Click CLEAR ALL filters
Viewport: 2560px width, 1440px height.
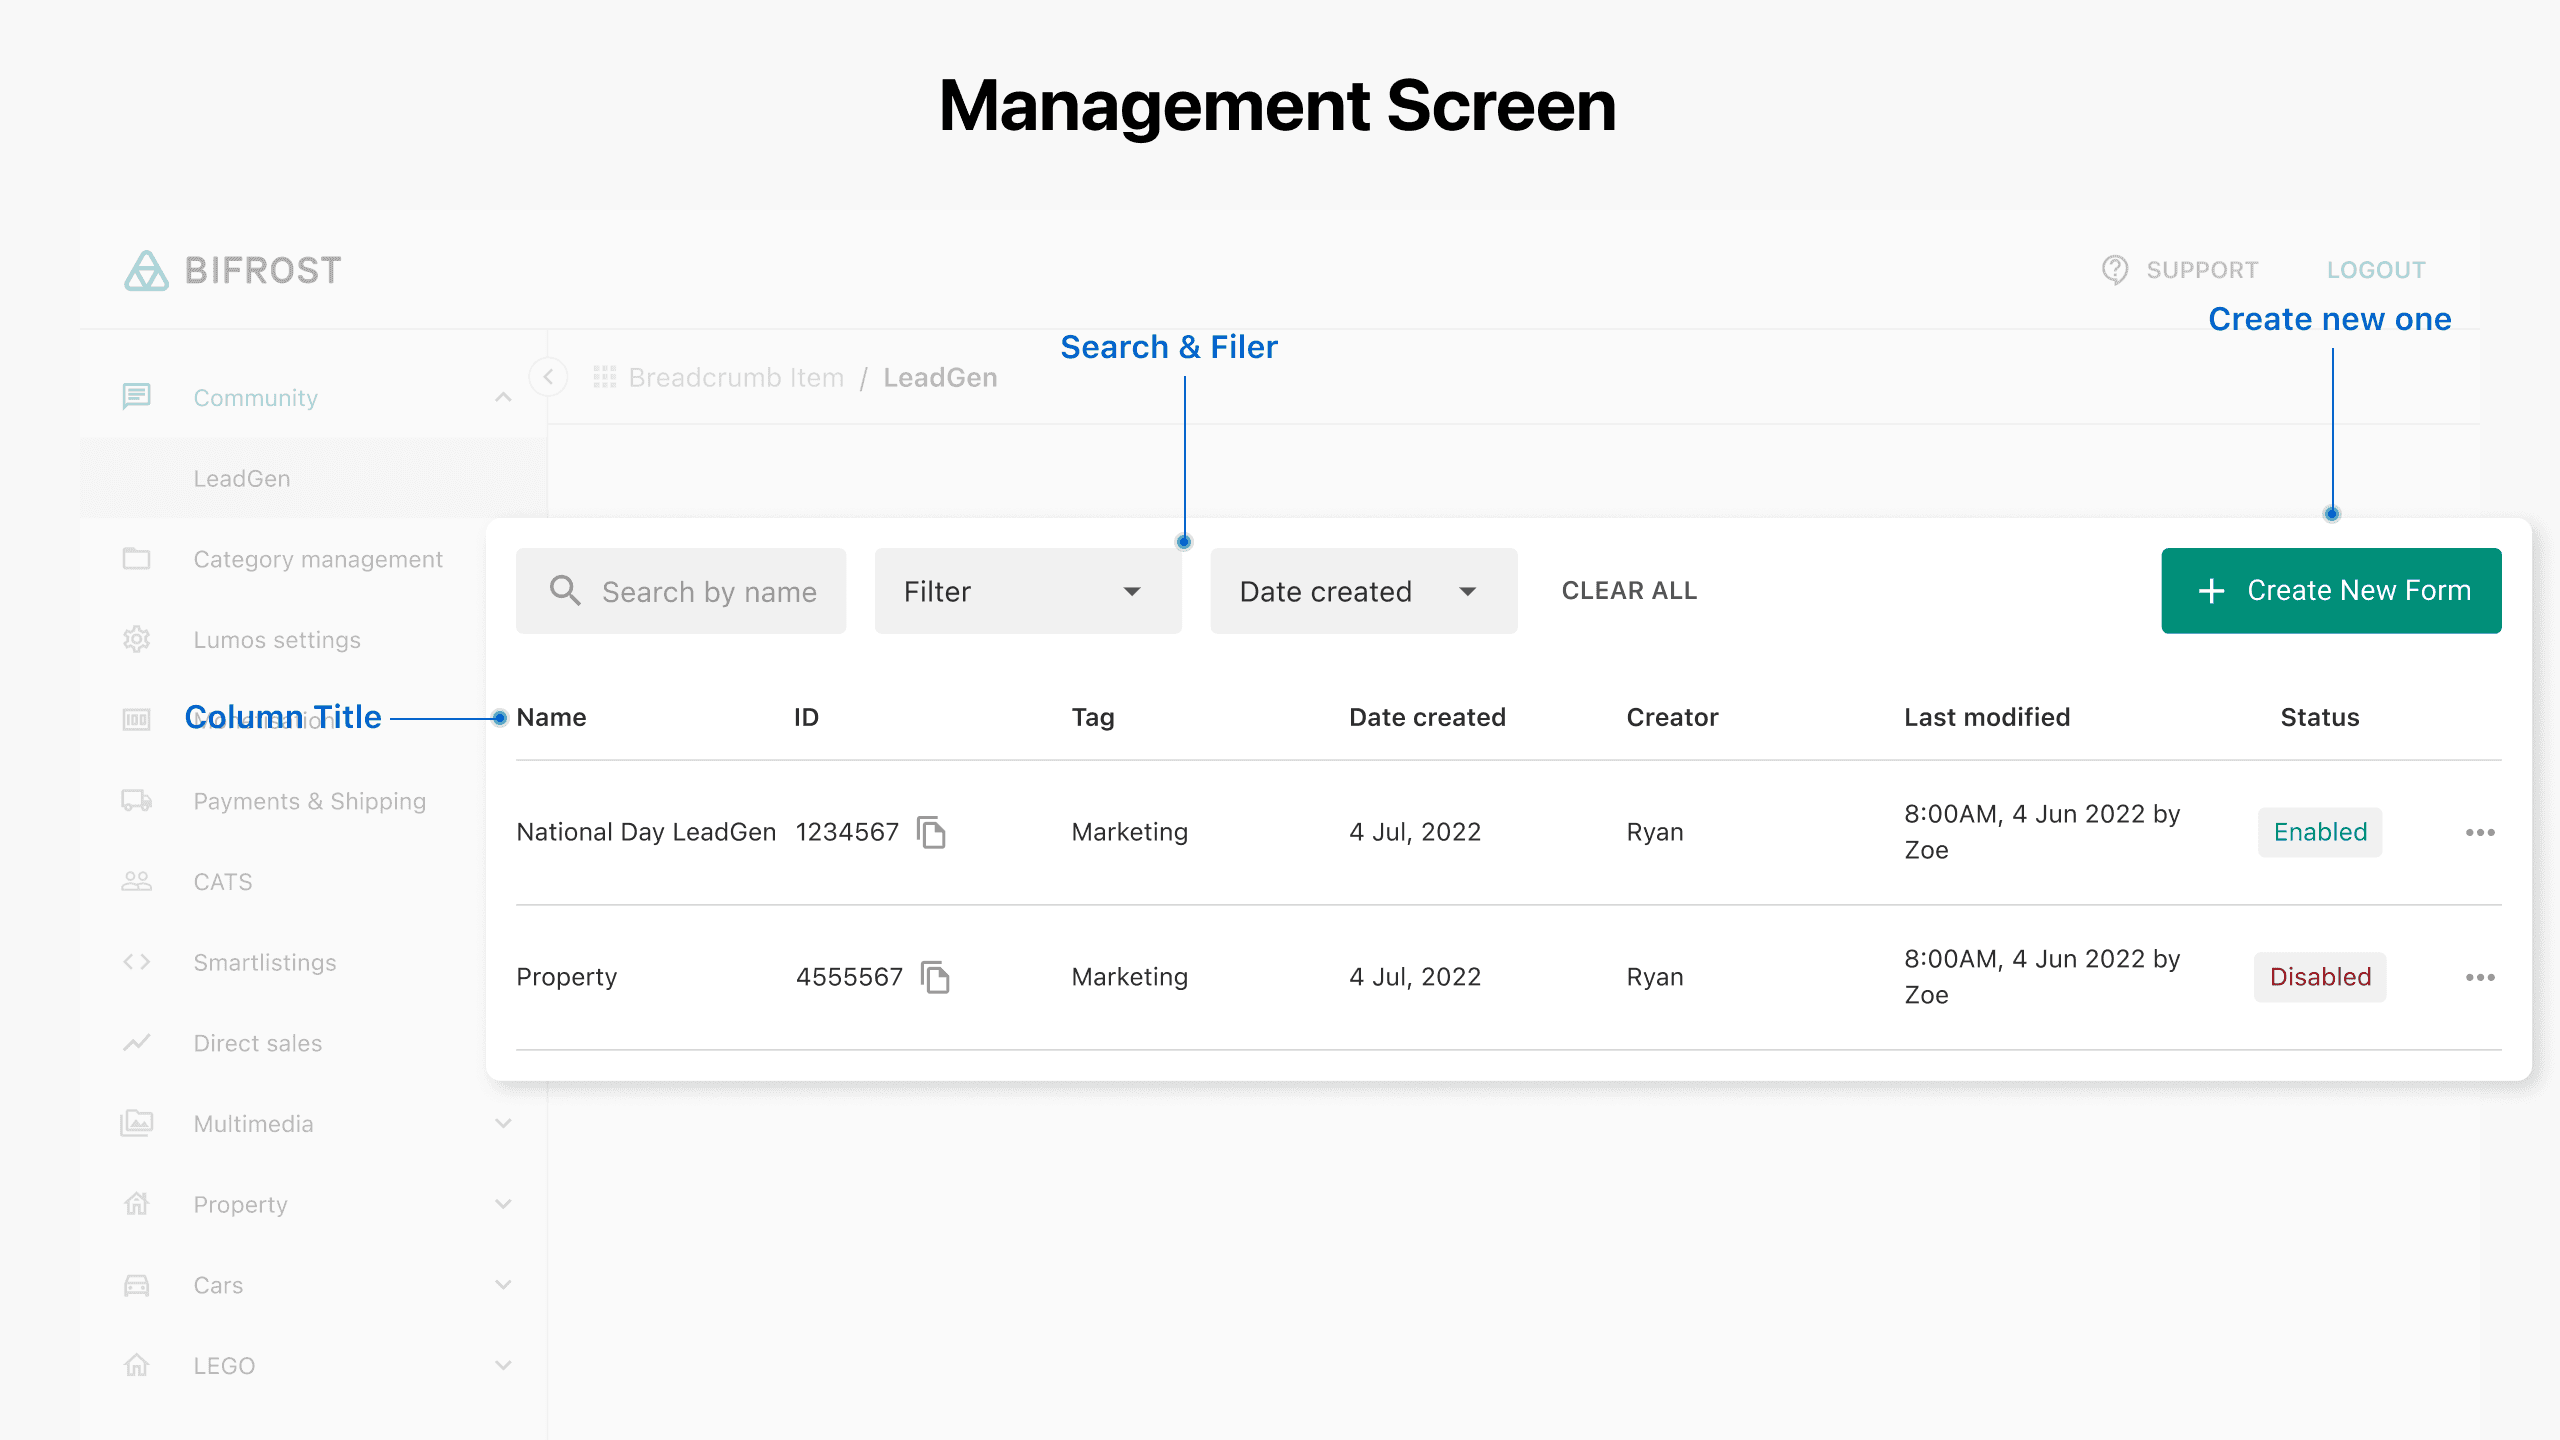point(1629,591)
